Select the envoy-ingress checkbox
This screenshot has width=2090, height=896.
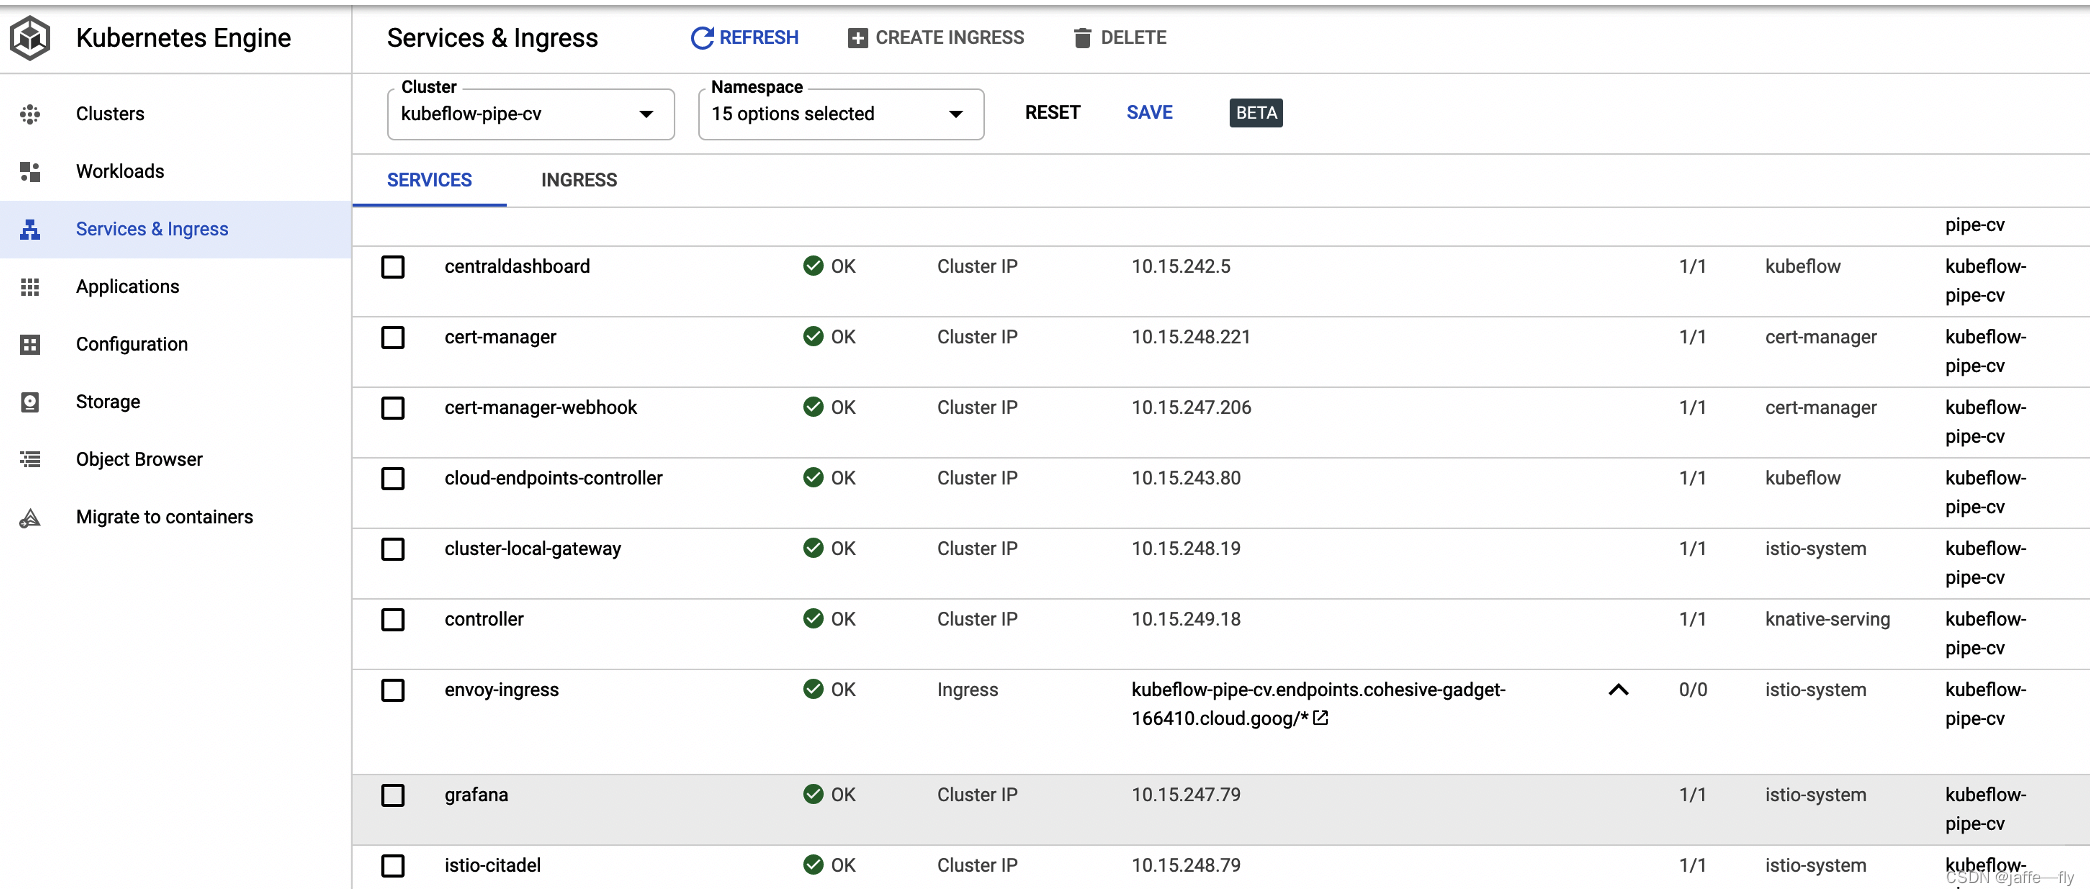(393, 690)
